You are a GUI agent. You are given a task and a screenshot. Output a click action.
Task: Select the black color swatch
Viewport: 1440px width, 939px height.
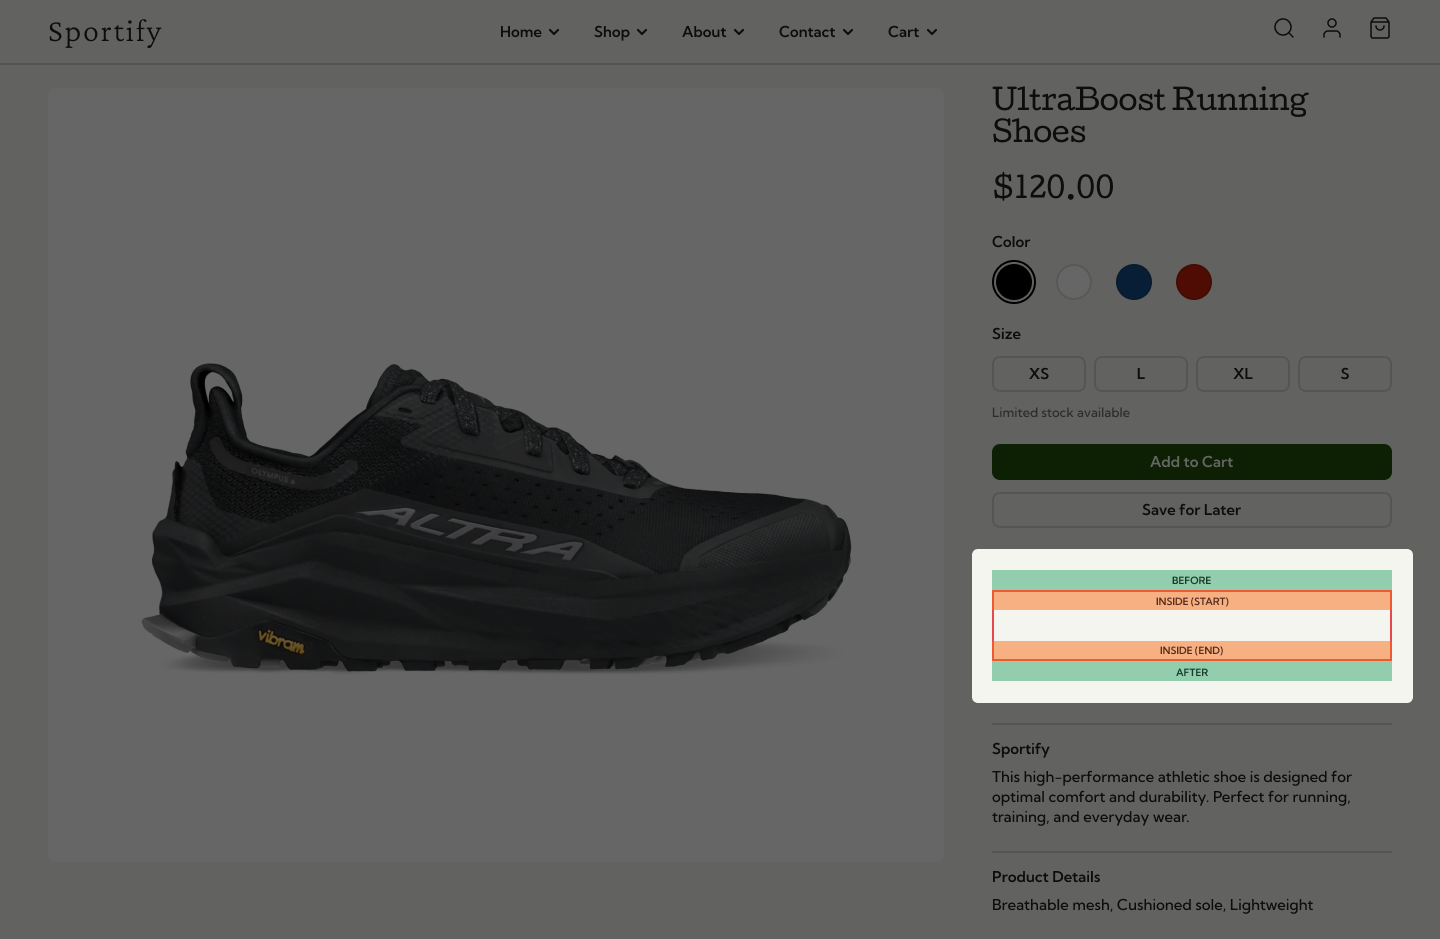1014,282
